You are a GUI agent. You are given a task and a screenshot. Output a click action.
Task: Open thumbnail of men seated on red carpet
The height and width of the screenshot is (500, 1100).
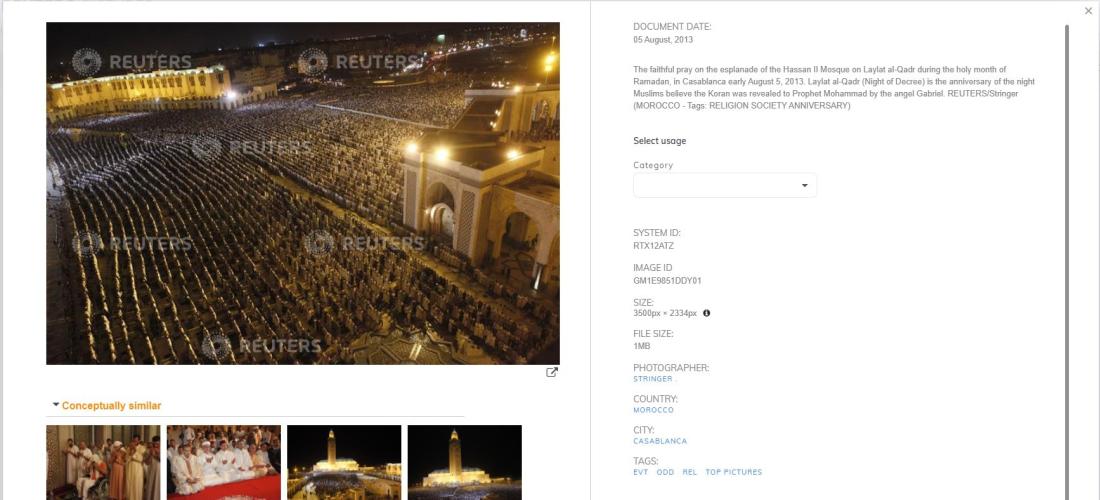[224, 462]
